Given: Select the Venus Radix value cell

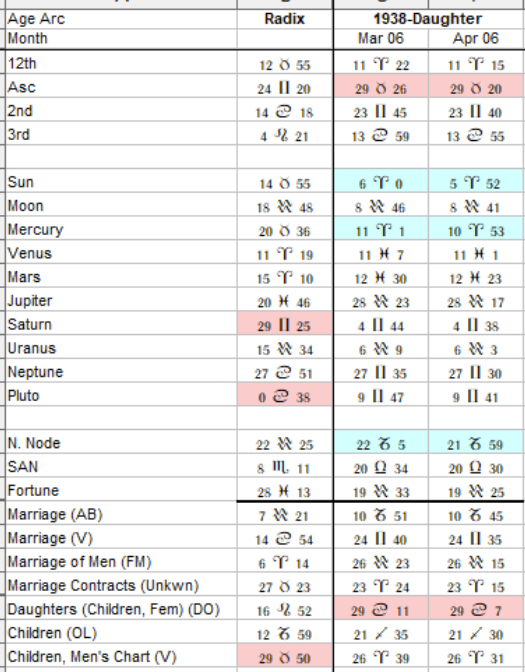Looking at the screenshot, I should (285, 253).
